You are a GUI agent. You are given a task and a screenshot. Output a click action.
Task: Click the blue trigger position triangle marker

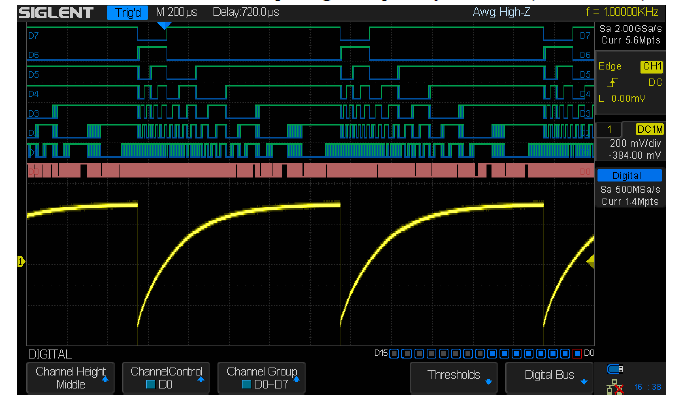[164, 26]
